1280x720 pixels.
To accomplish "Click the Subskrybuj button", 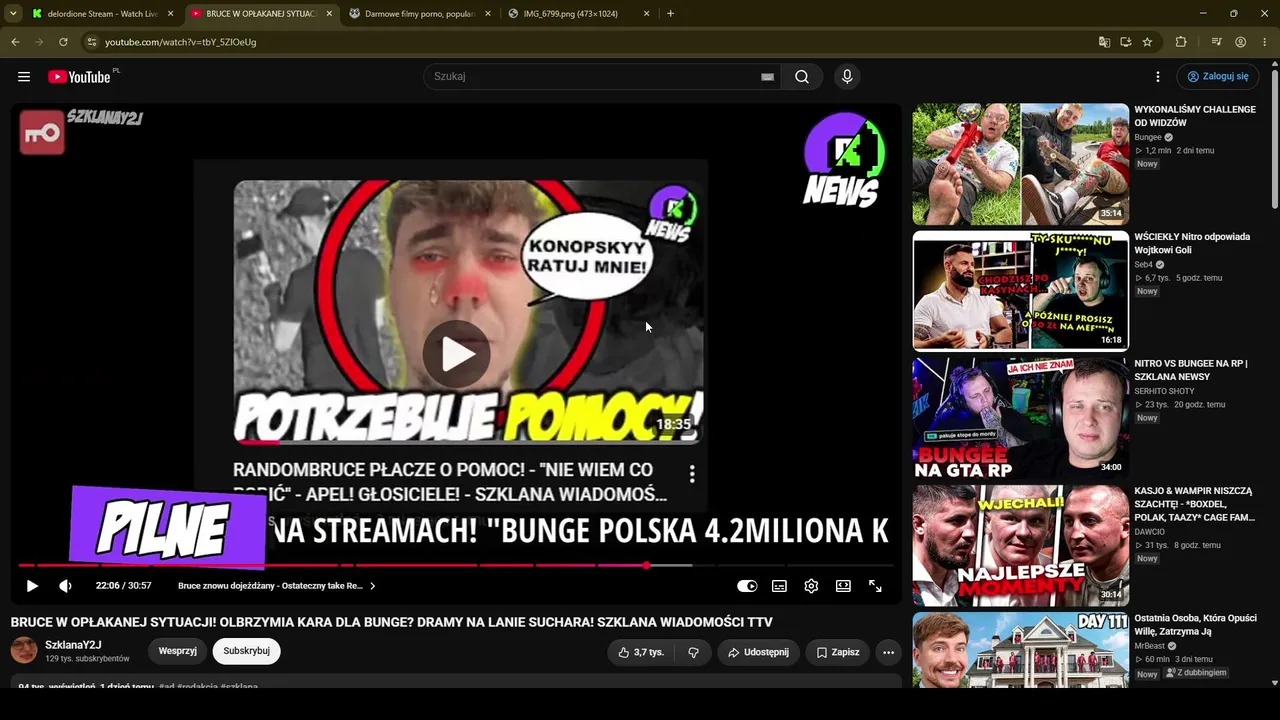I will pos(247,651).
